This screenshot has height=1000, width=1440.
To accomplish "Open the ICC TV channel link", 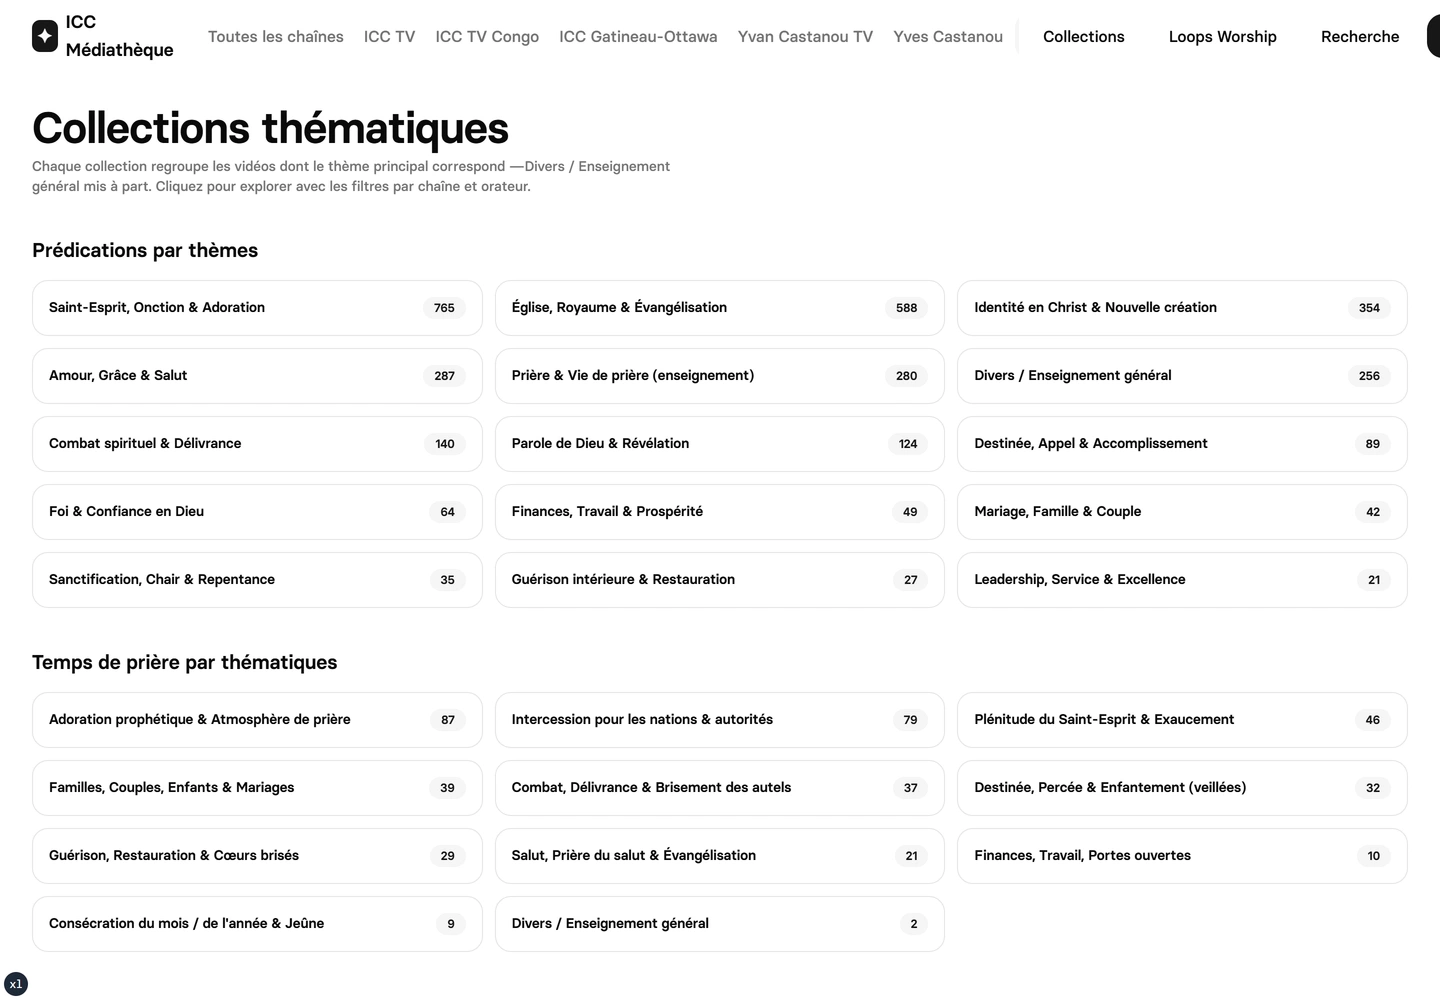I will 389,36.
